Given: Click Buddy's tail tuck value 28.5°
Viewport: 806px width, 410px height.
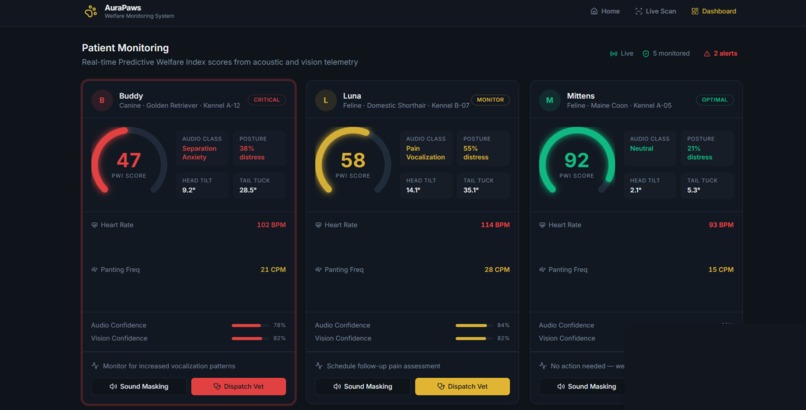Looking at the screenshot, I should pos(248,190).
